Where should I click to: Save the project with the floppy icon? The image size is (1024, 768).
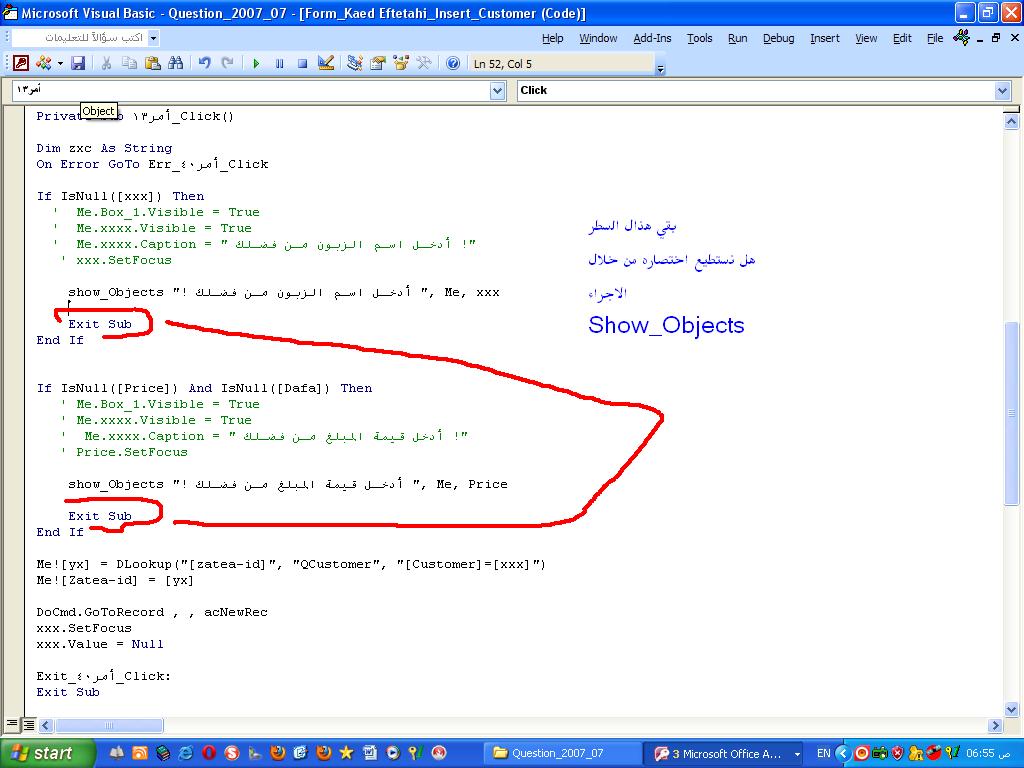tap(78, 63)
